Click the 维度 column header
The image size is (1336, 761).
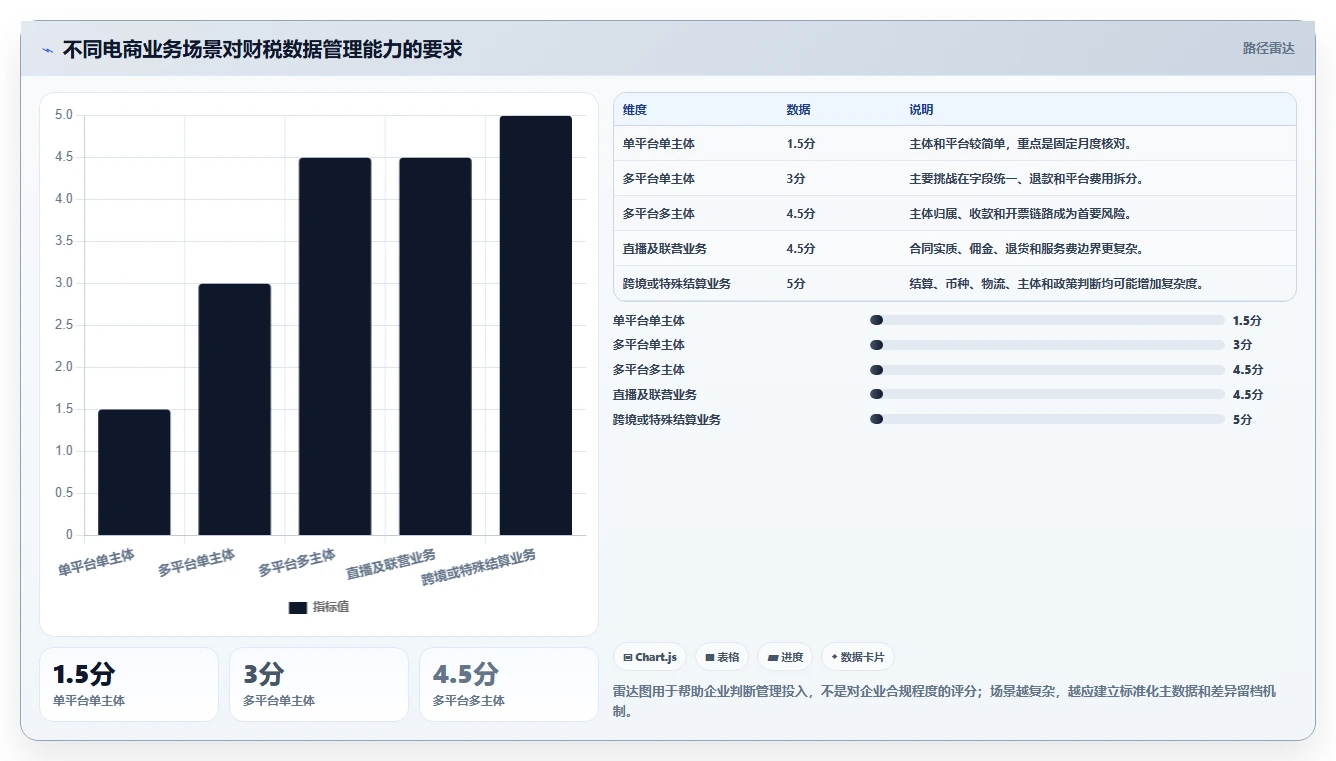tap(635, 110)
